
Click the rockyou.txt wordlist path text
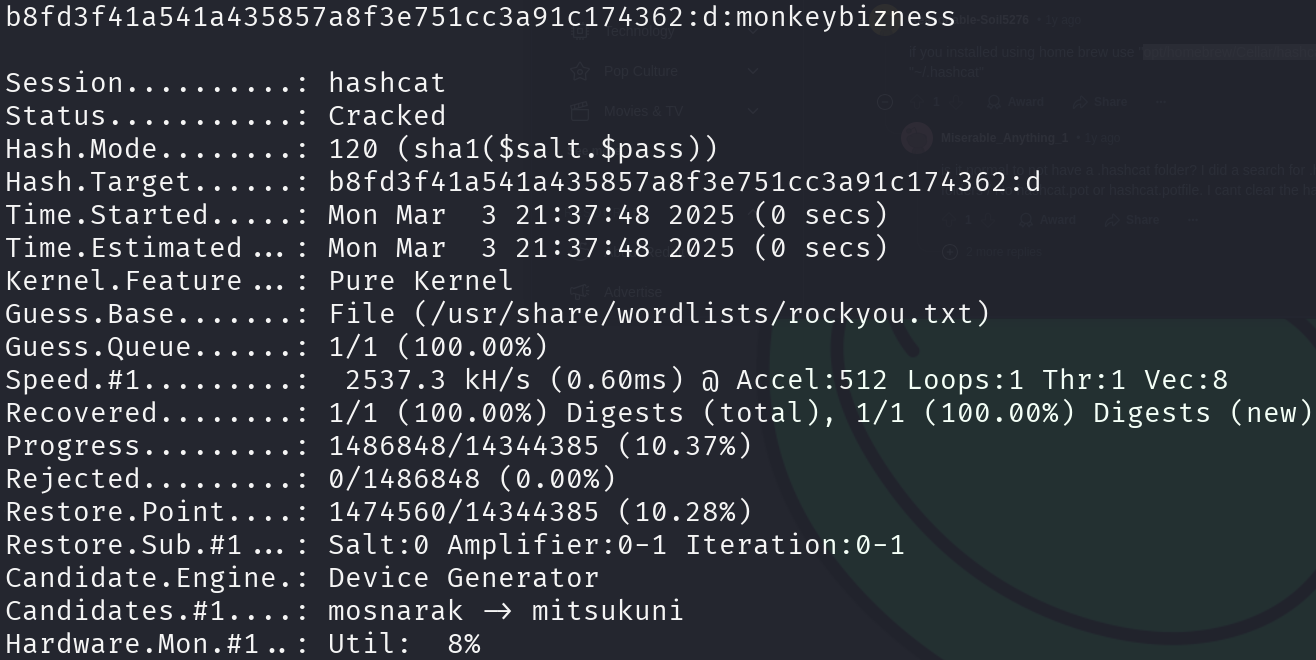701,314
